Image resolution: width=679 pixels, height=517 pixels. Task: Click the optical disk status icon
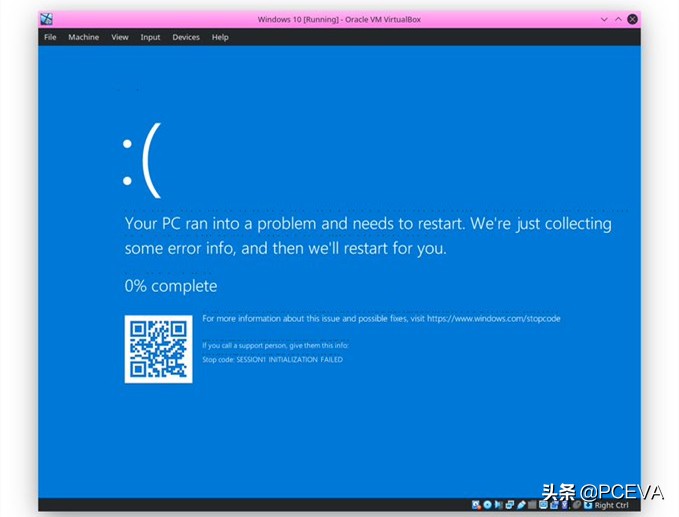pyautogui.click(x=488, y=505)
